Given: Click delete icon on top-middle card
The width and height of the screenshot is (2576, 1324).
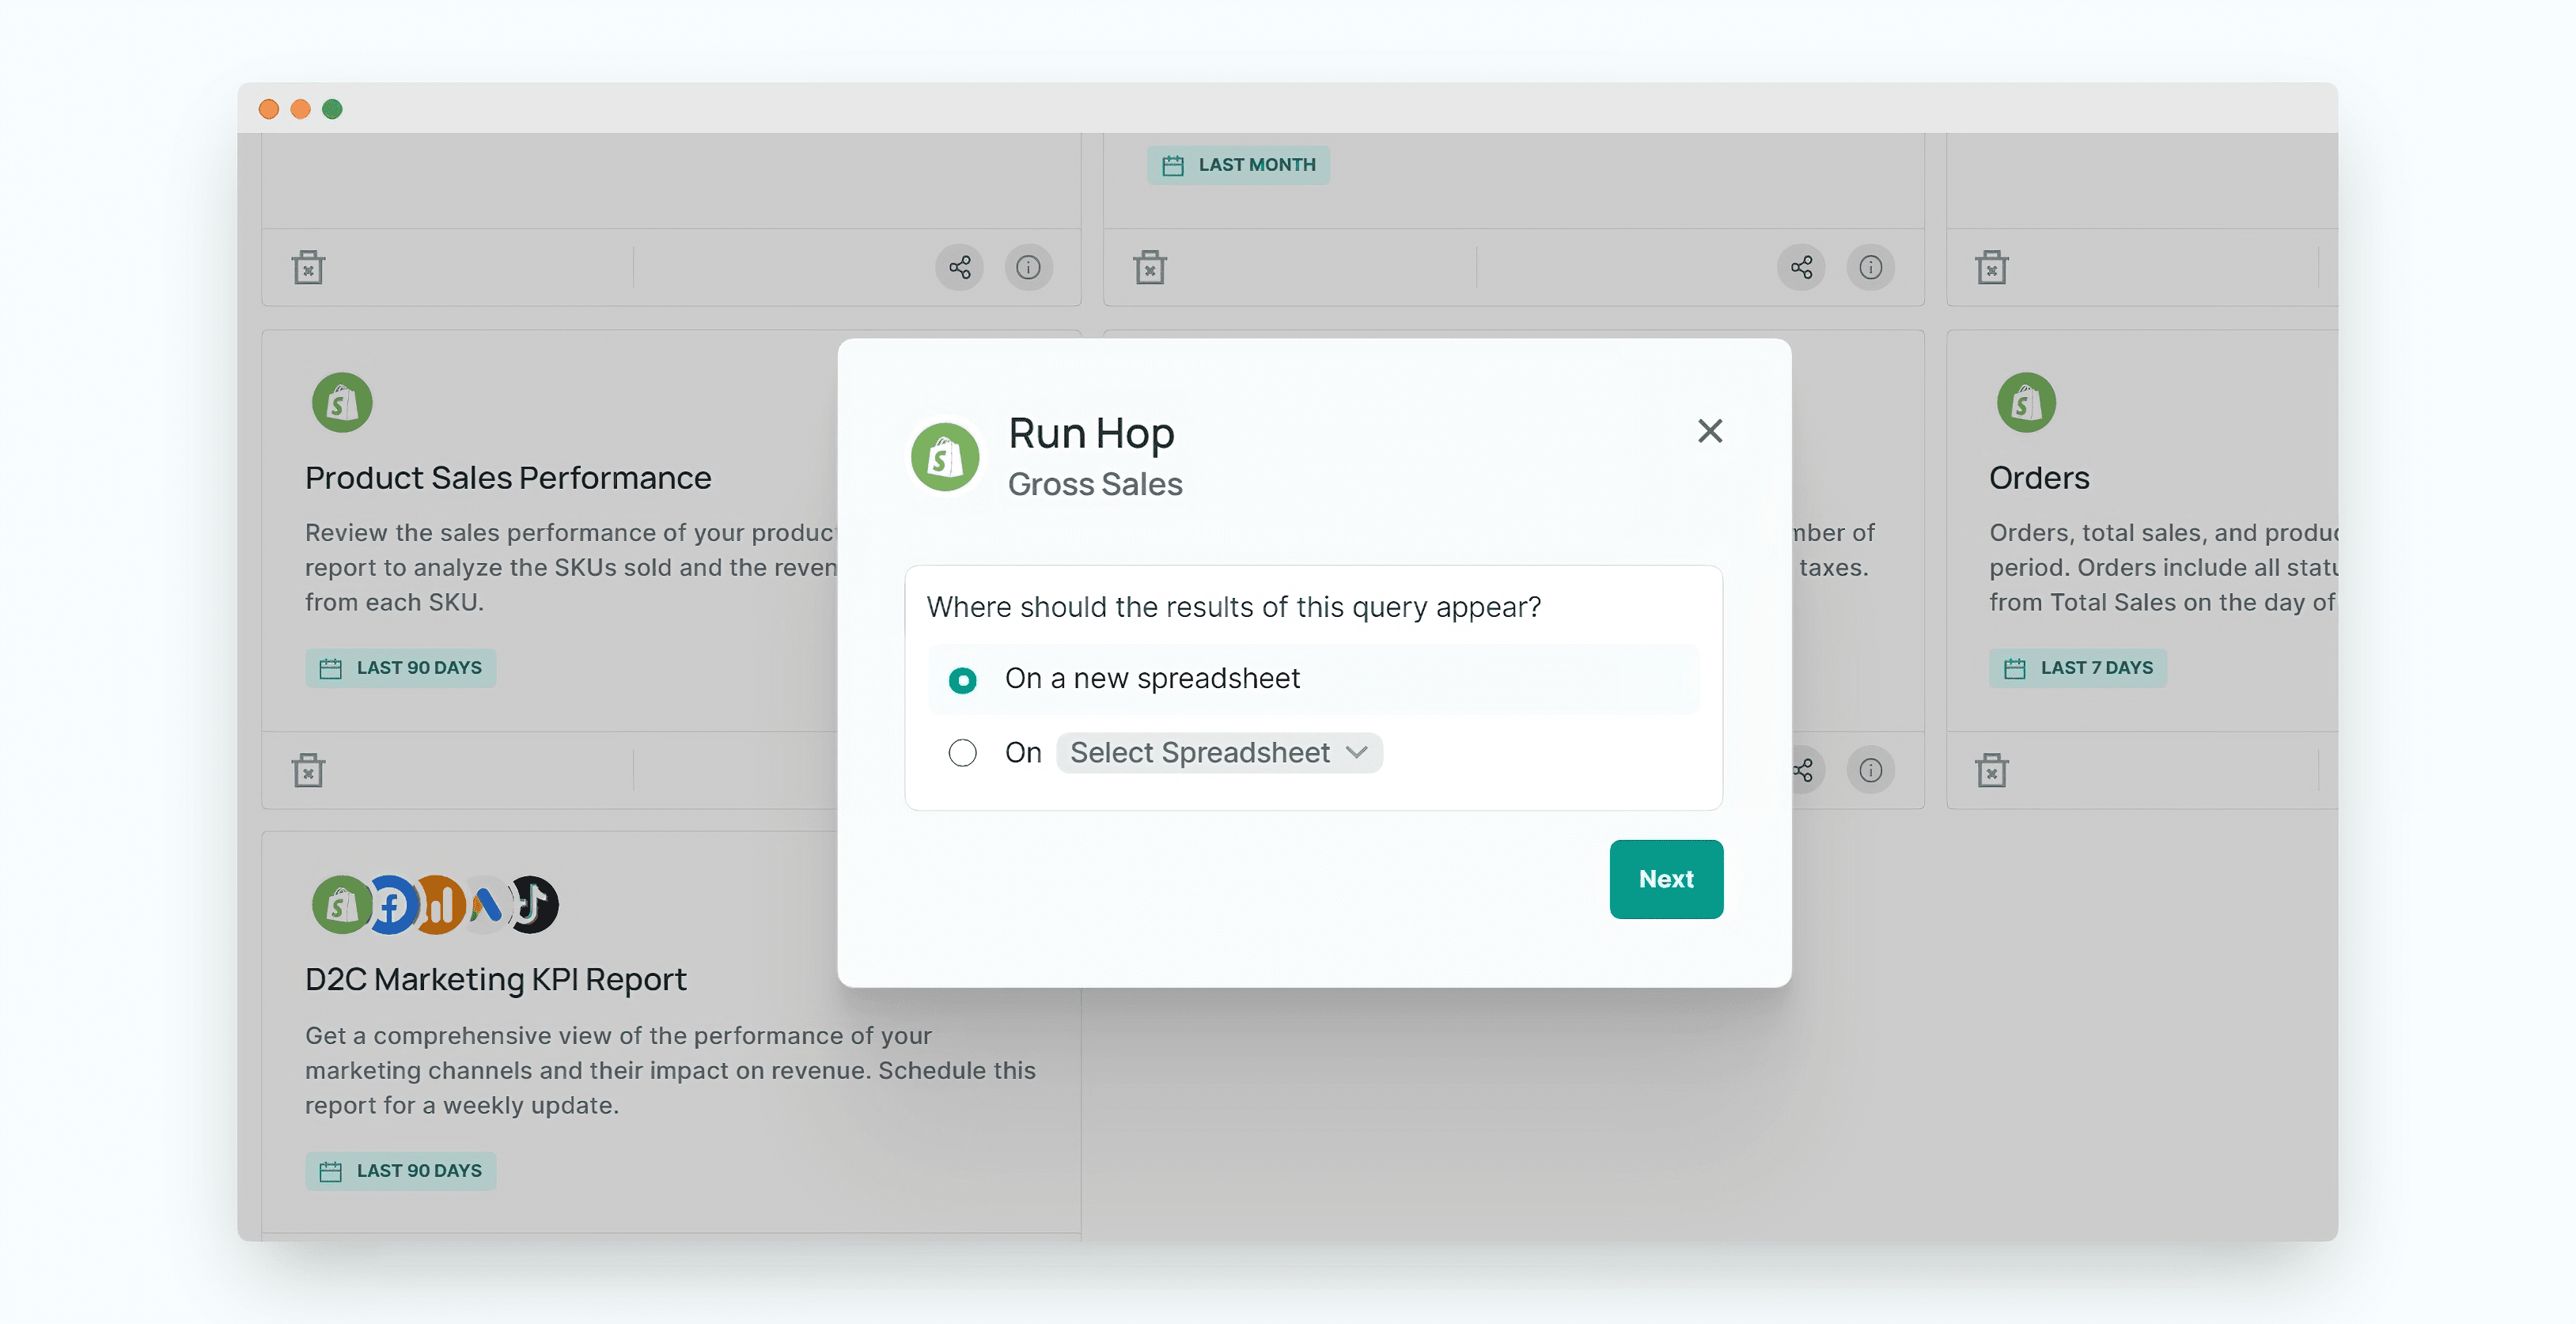Looking at the screenshot, I should 1149,267.
